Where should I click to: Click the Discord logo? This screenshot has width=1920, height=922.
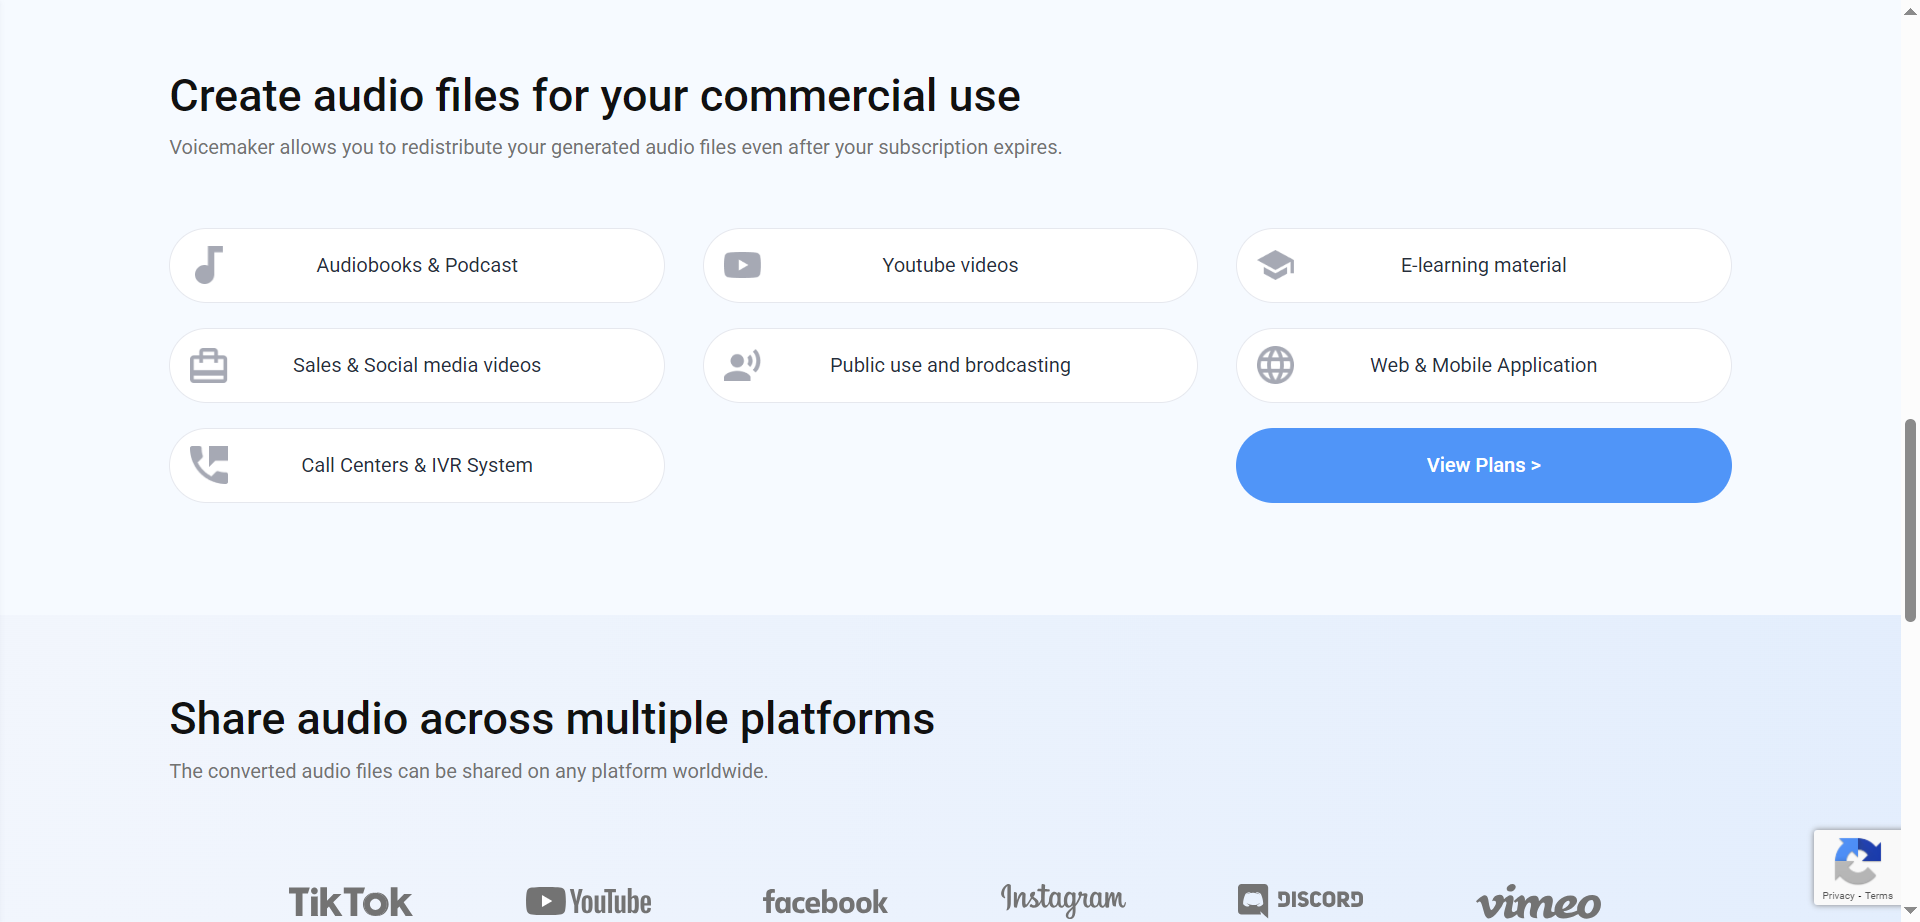point(1300,899)
